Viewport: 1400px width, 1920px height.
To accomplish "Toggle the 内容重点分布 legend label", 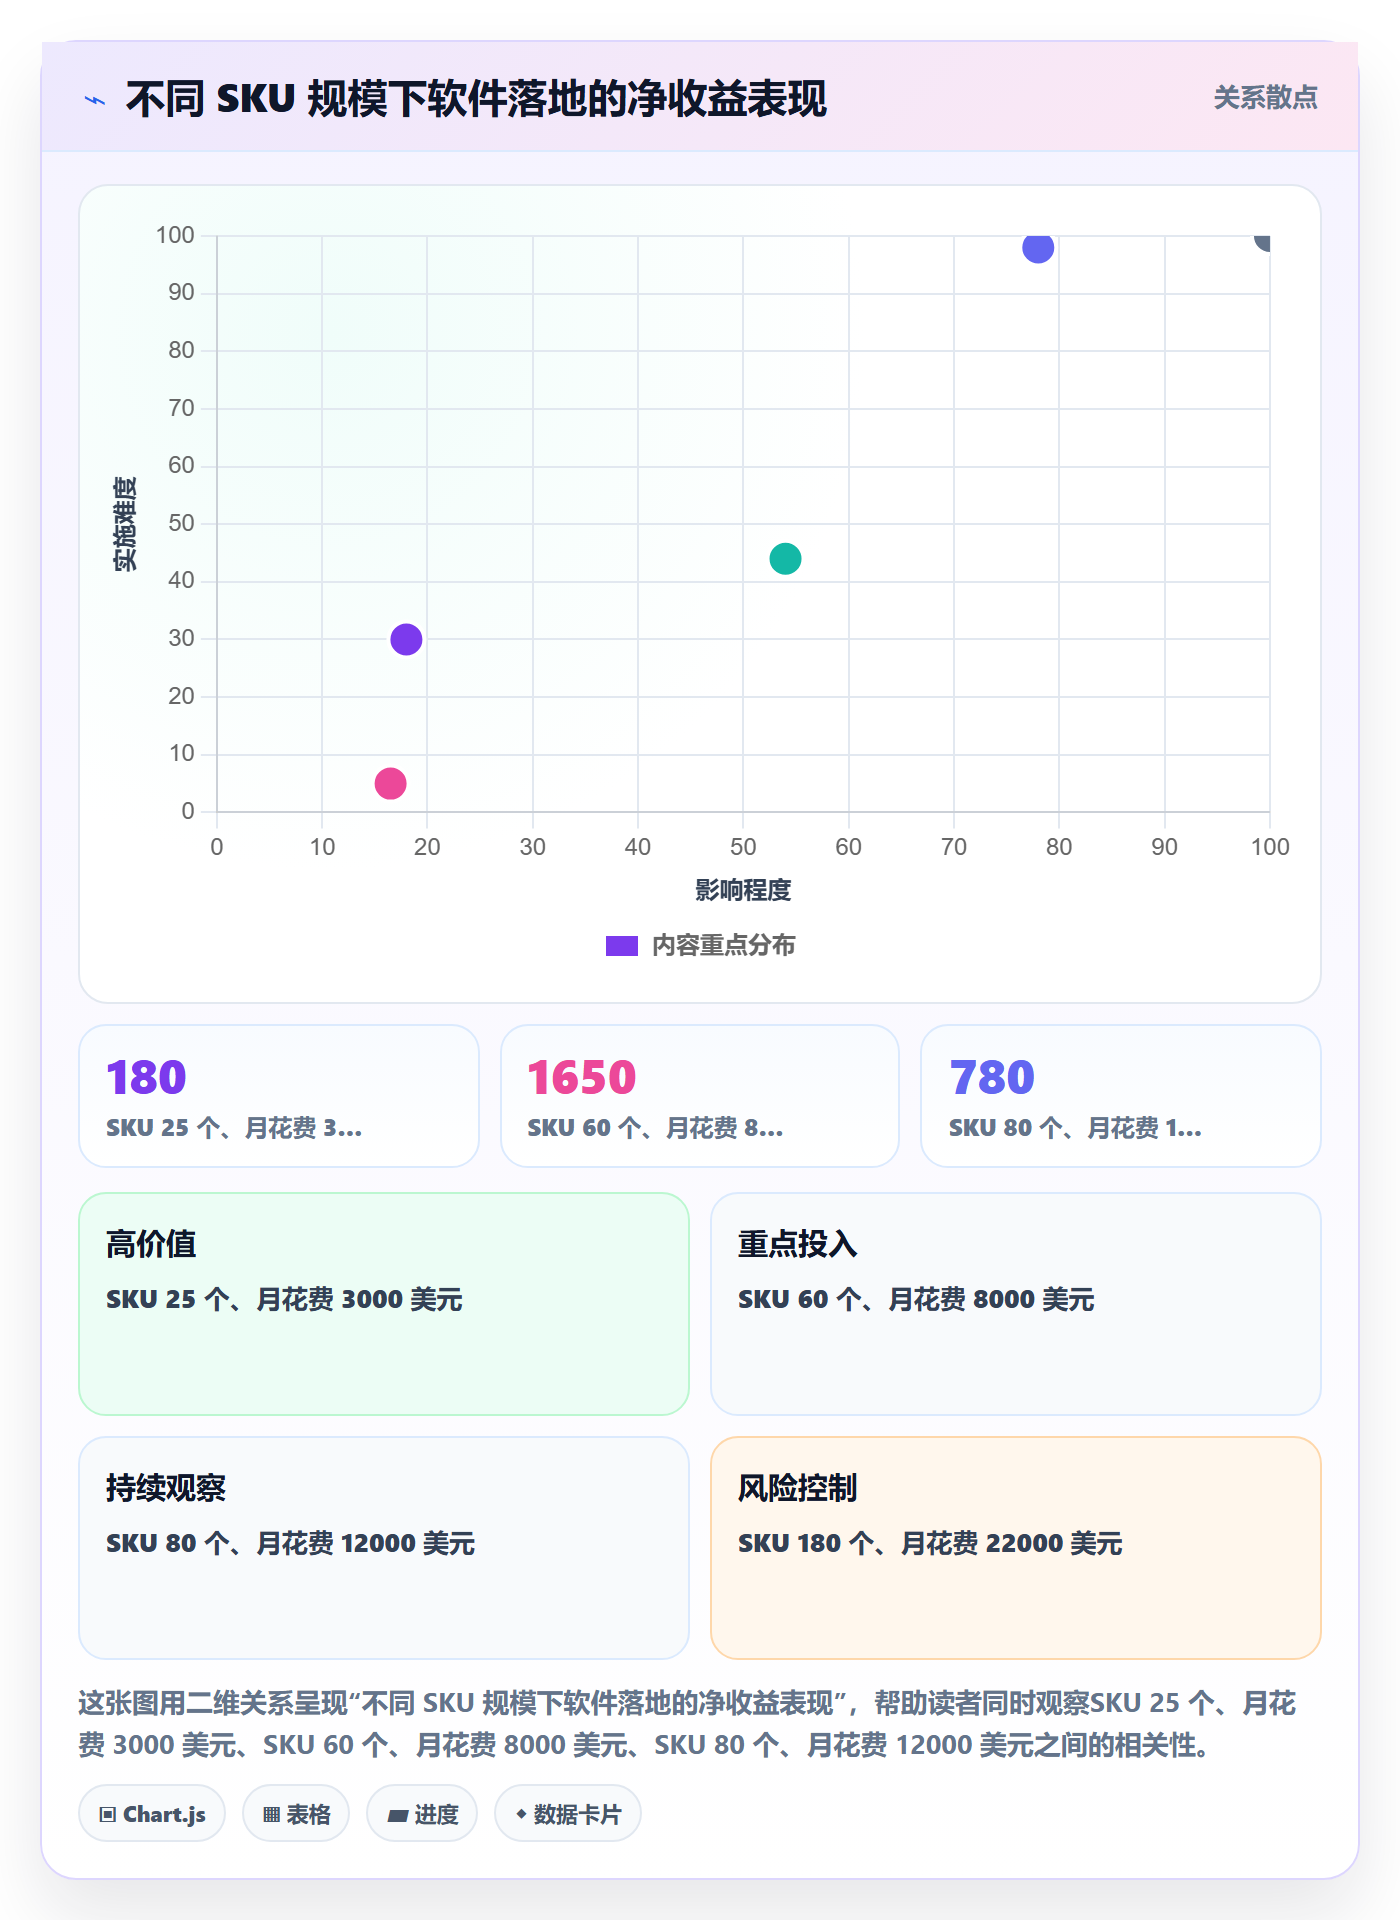I will coord(723,946).
